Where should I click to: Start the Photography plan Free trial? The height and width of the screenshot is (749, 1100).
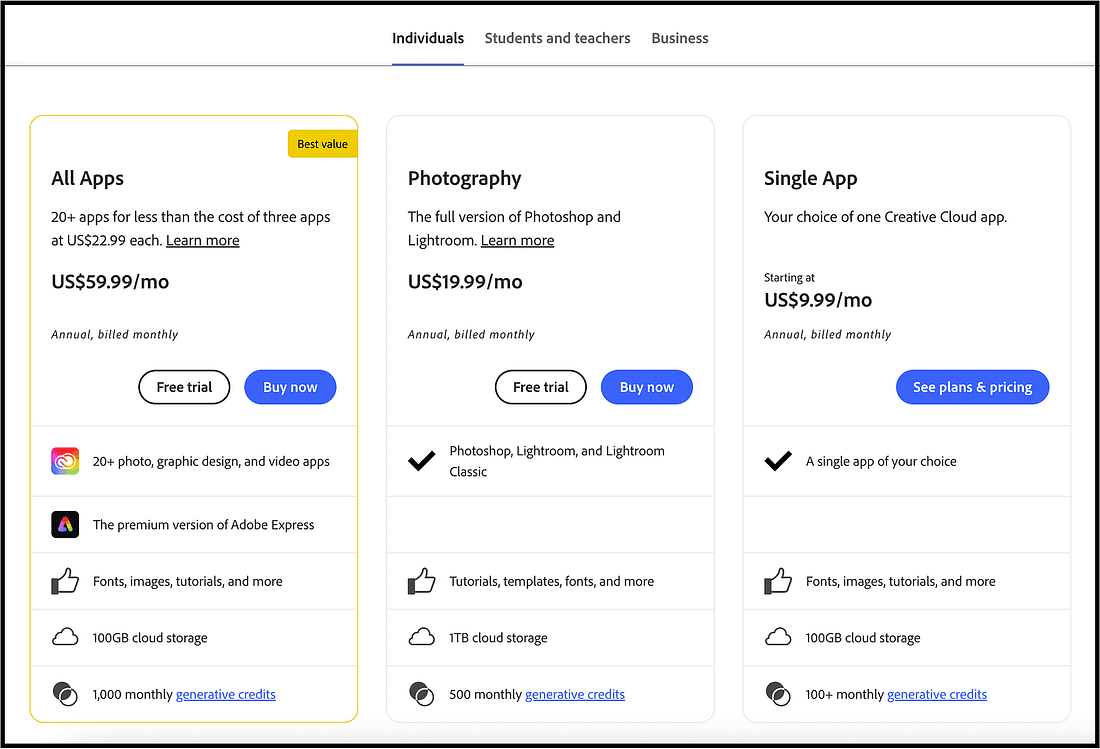(541, 387)
